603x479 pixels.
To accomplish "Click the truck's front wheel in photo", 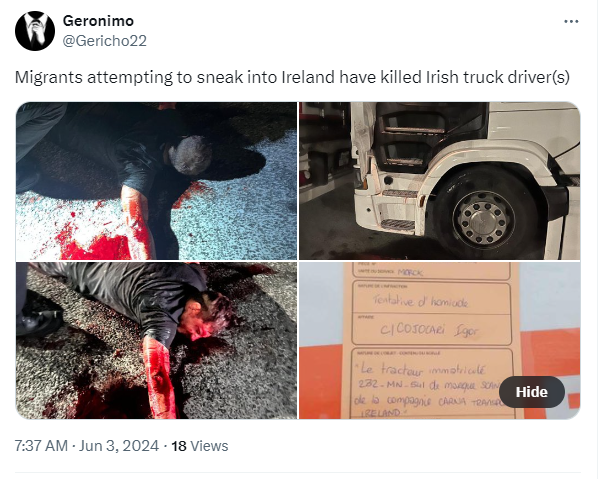I will tap(483, 218).
